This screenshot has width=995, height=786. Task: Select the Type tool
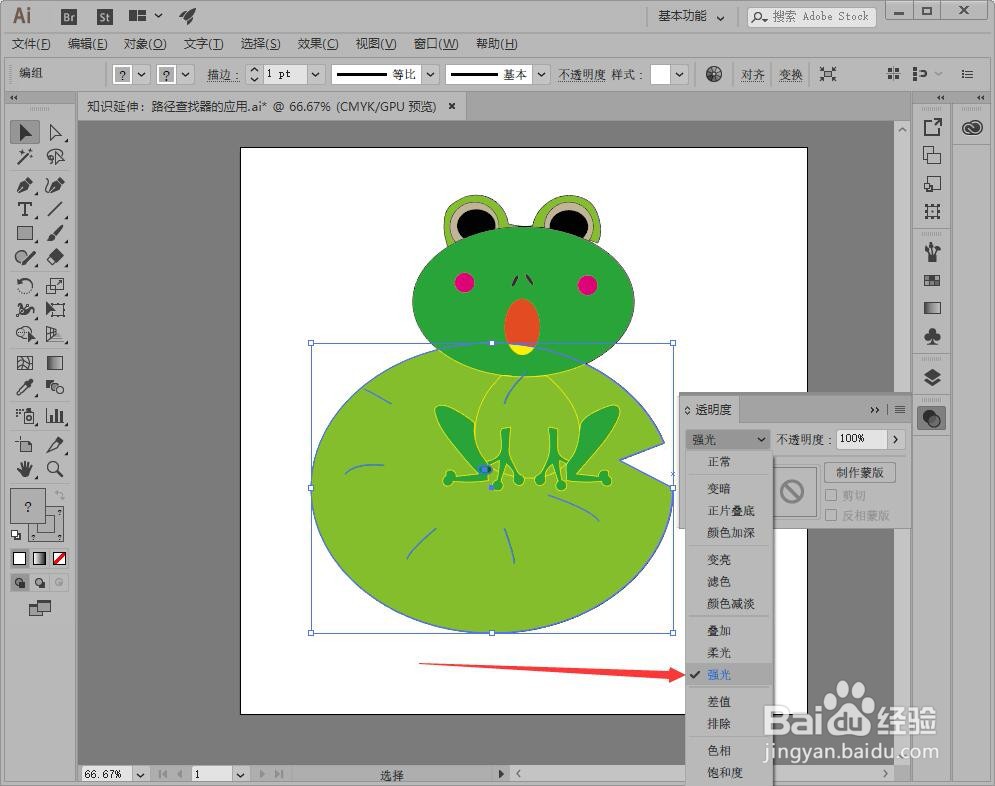tap(25, 208)
